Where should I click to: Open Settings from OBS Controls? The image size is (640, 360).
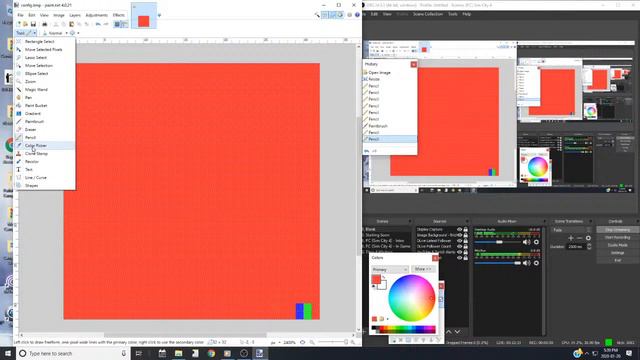[618, 253]
